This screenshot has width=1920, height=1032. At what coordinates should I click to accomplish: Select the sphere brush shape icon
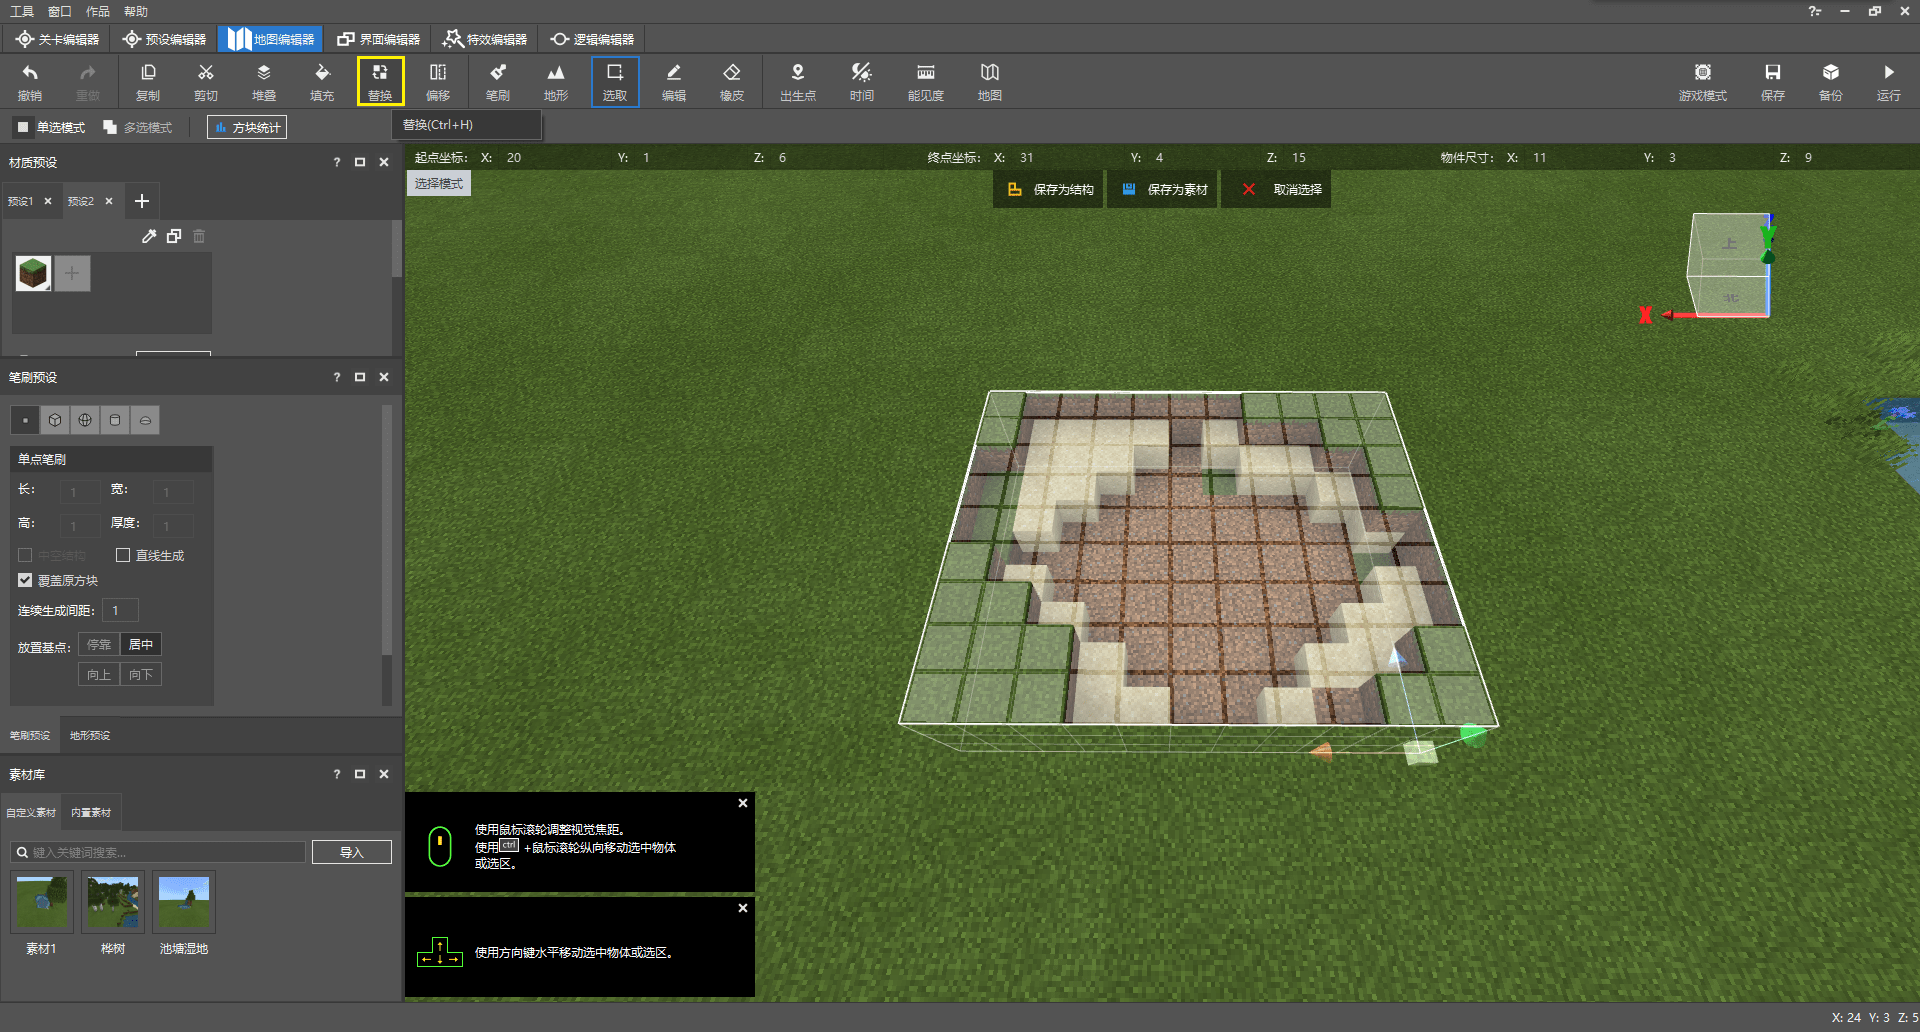[x=85, y=420]
